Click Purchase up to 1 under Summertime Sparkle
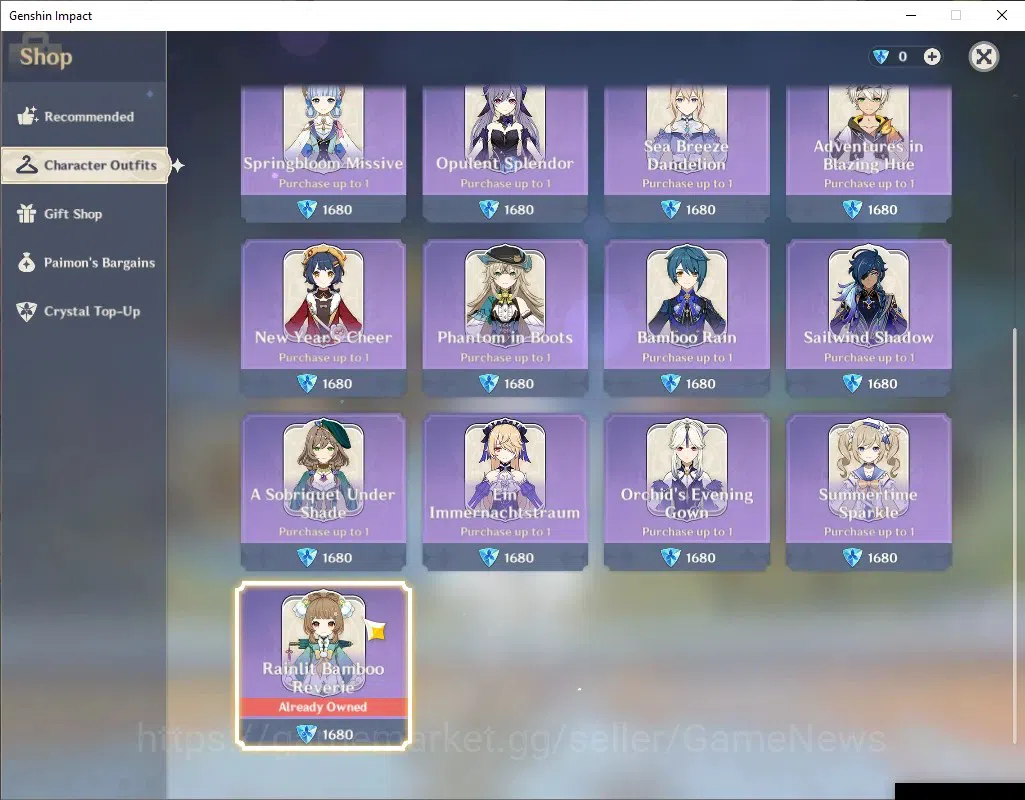The width and height of the screenshot is (1025, 800). tap(869, 531)
